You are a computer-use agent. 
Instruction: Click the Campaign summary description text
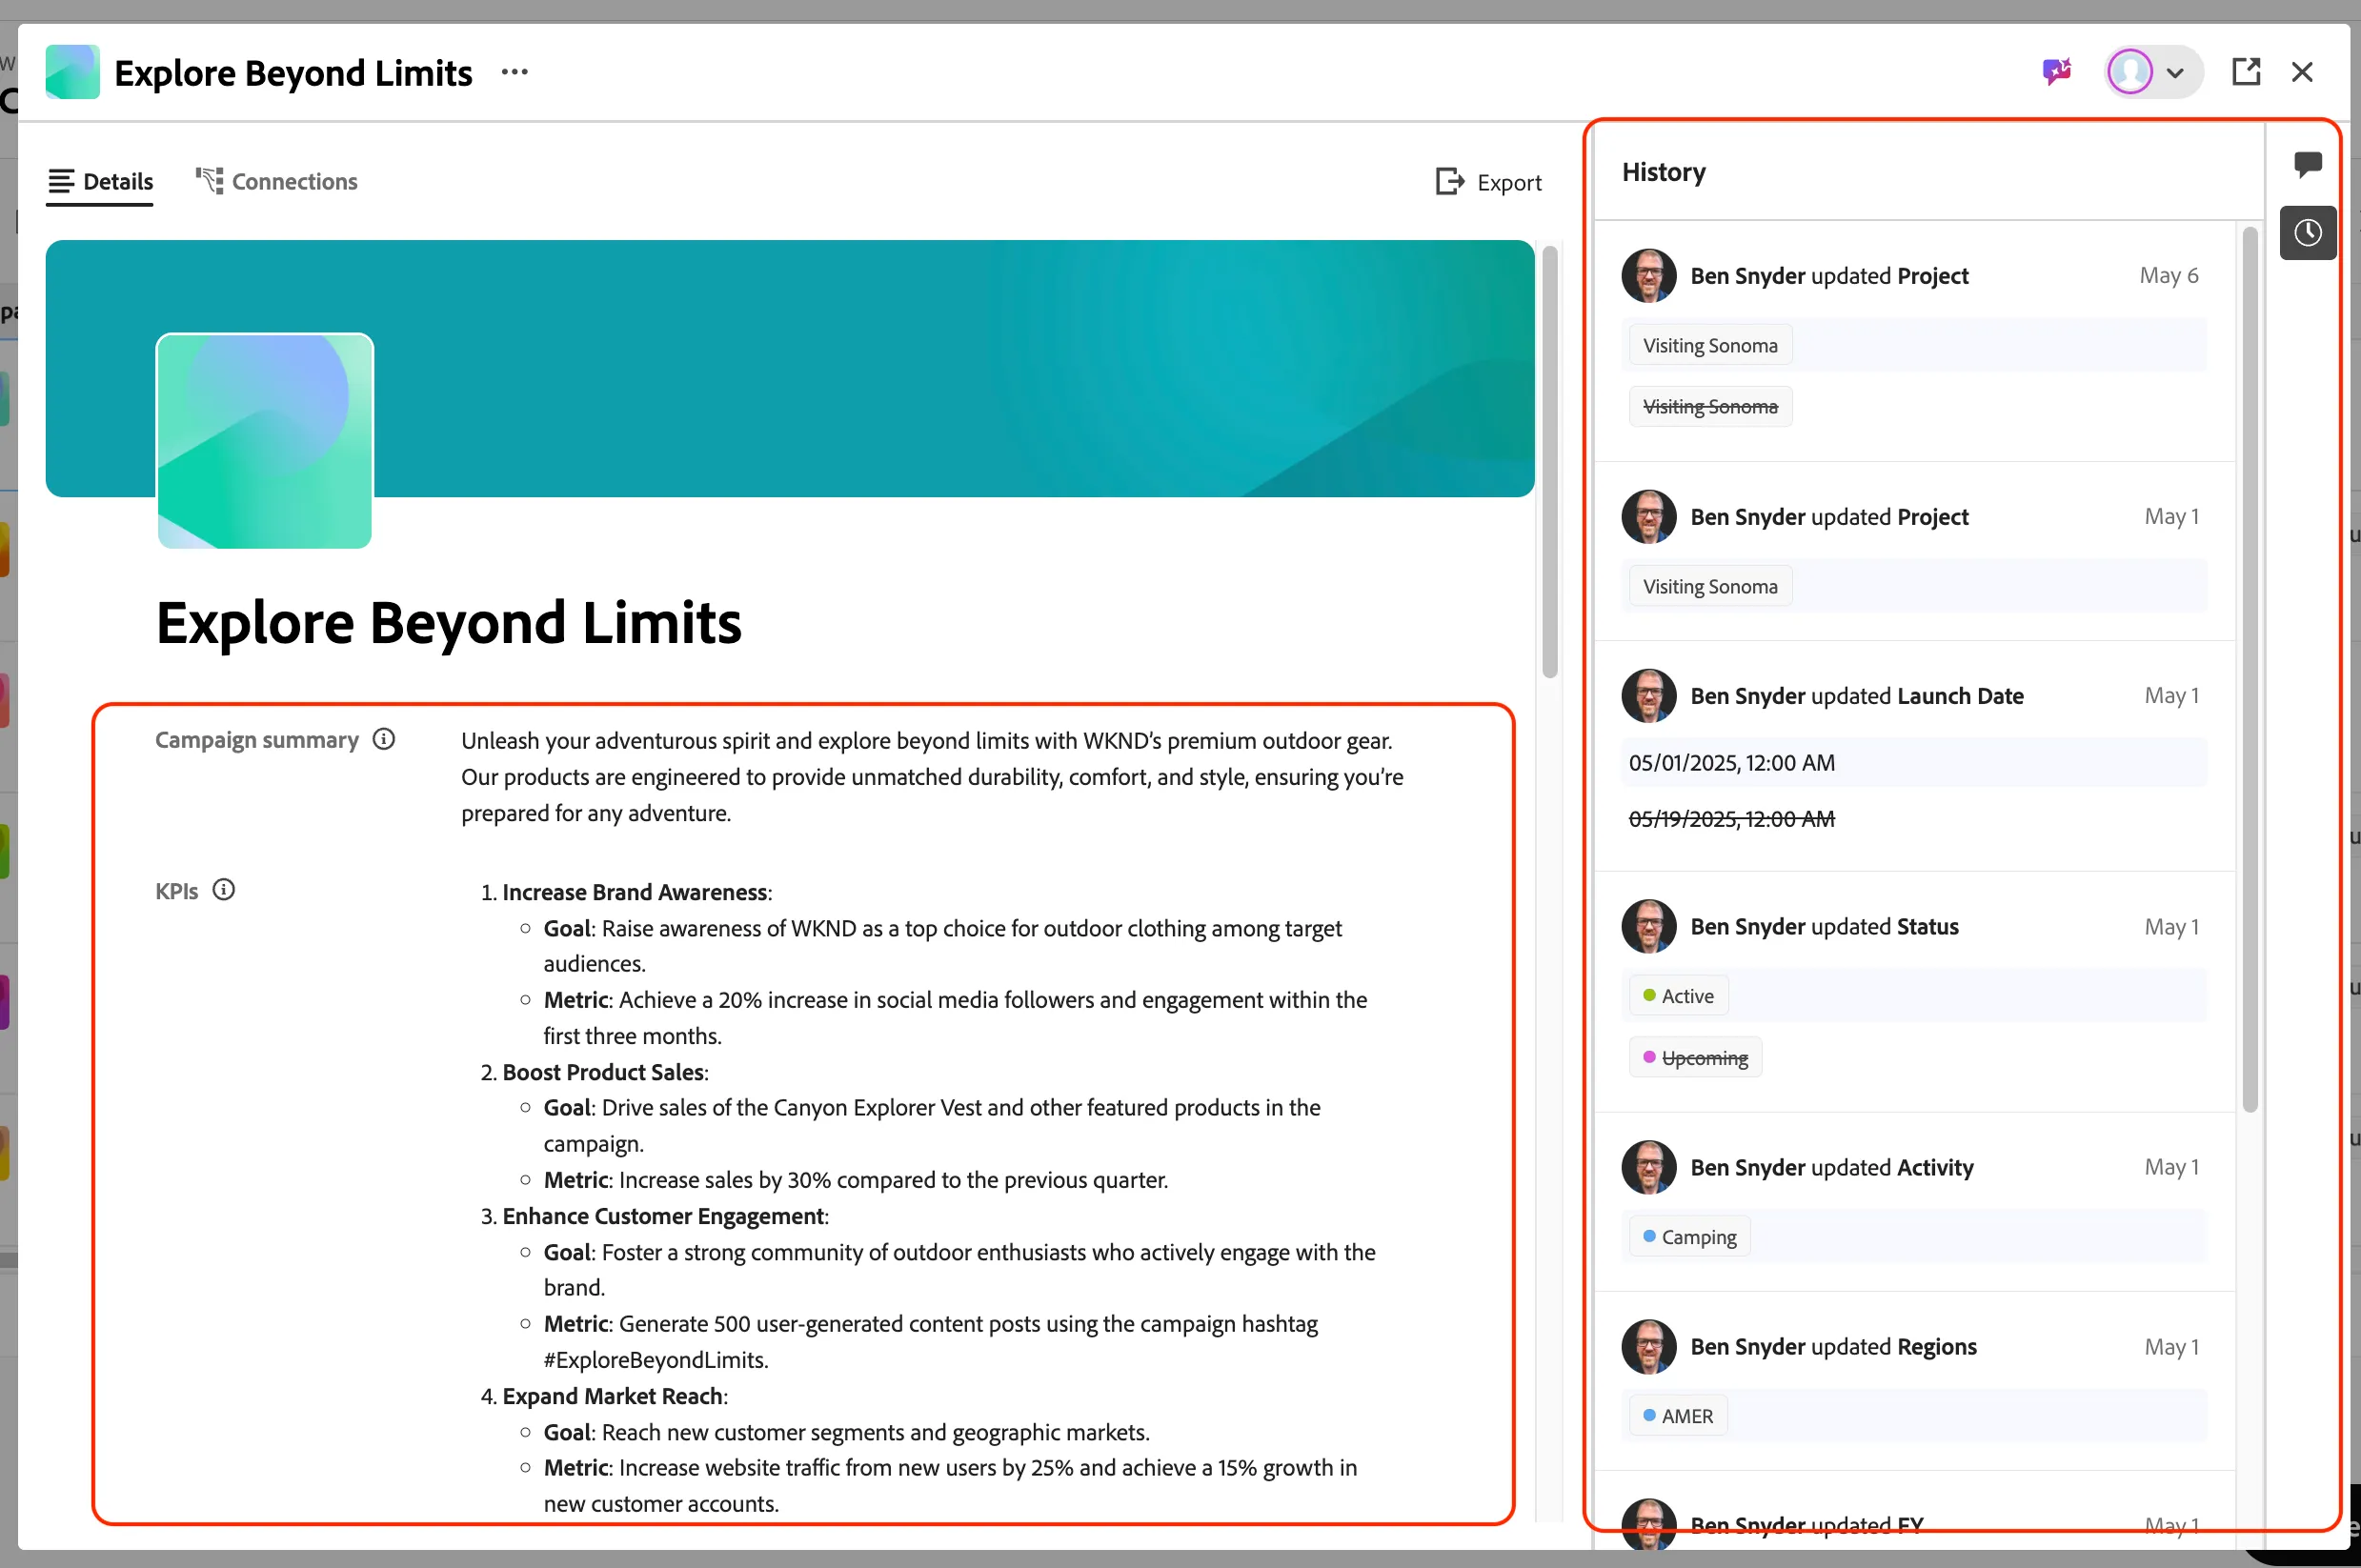(932, 777)
